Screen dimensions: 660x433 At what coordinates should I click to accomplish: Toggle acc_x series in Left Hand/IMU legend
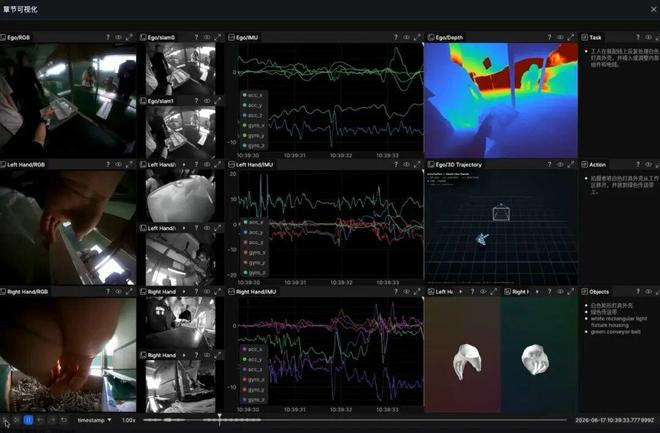pyautogui.click(x=252, y=222)
